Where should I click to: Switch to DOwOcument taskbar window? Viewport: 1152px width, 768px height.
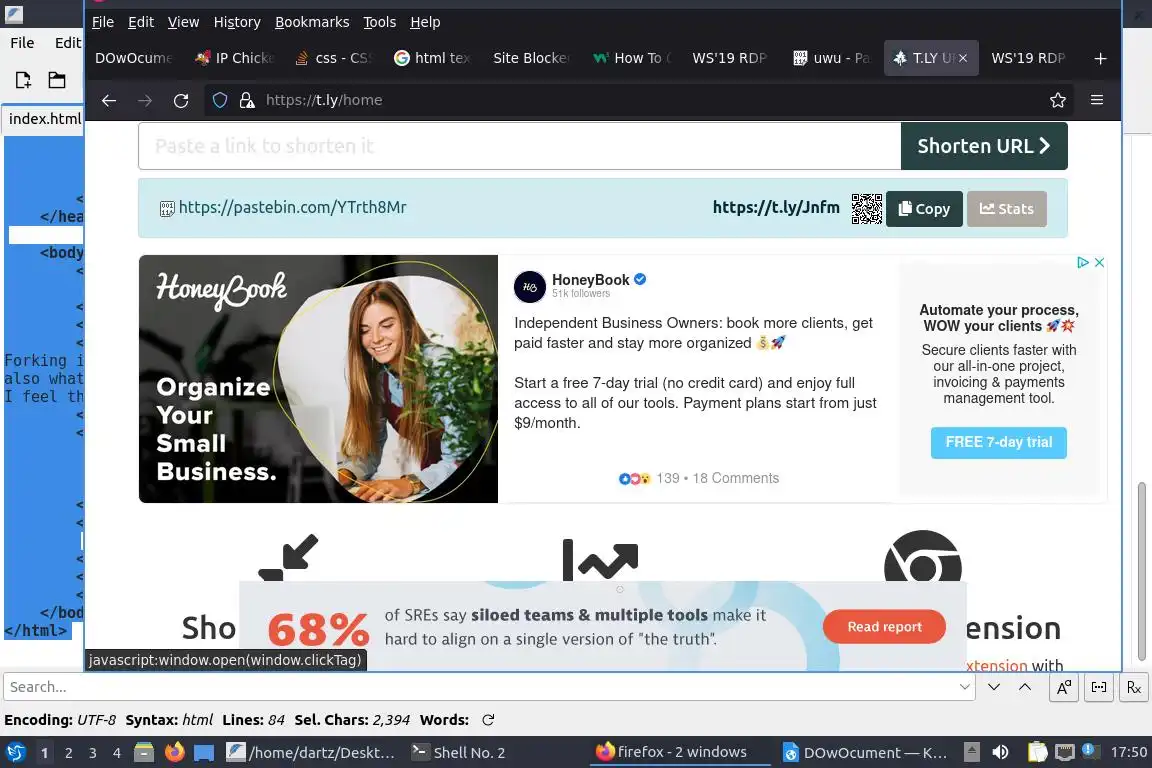click(865, 753)
